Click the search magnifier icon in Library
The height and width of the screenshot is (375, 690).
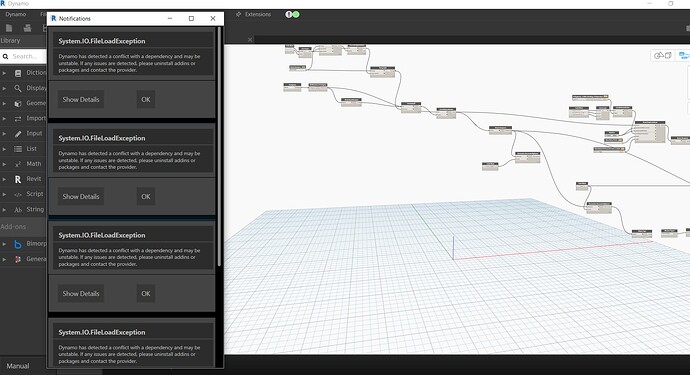6,56
